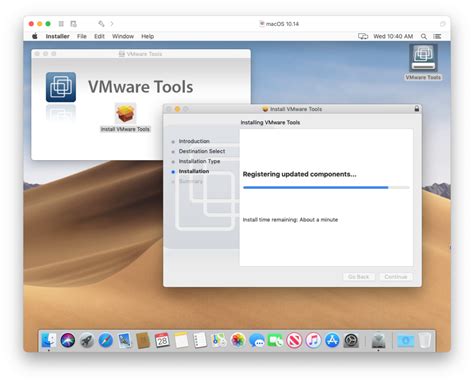Open Notes from the Dock

pyautogui.click(x=181, y=340)
